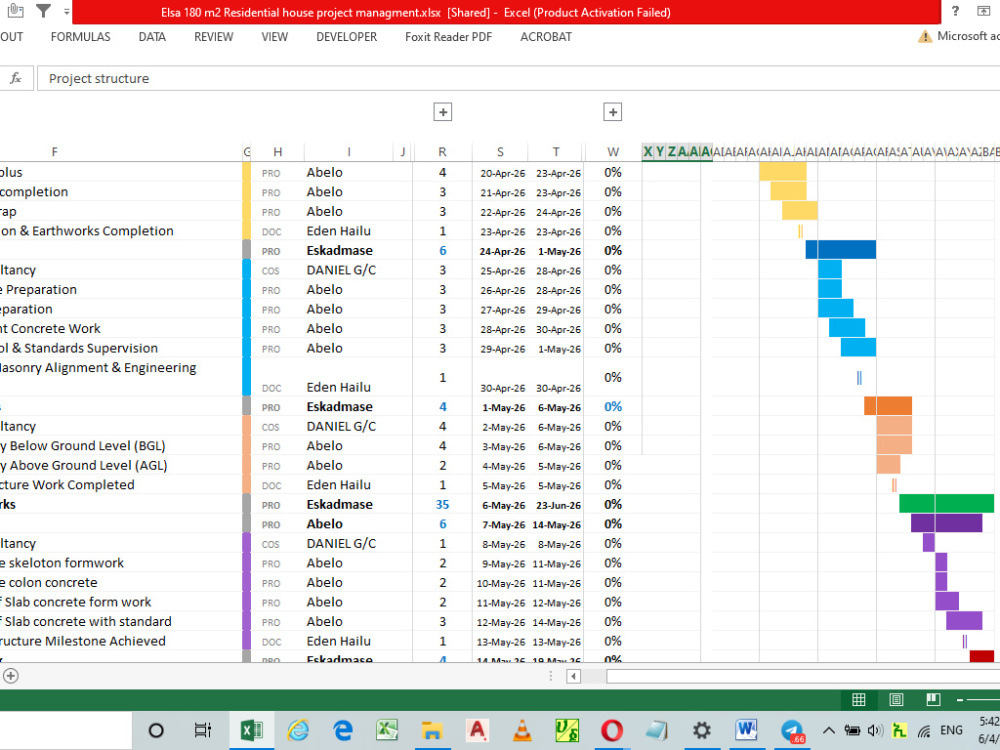This screenshot has height=750, width=1000.
Task: Select column T header
Action: coord(555,152)
